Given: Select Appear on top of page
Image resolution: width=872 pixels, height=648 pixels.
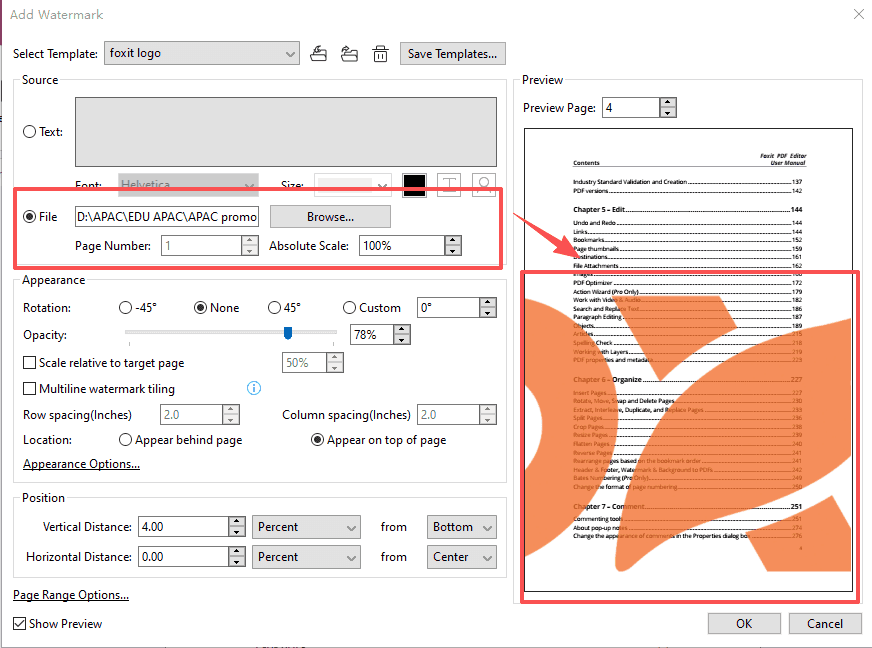Looking at the screenshot, I should pos(318,440).
